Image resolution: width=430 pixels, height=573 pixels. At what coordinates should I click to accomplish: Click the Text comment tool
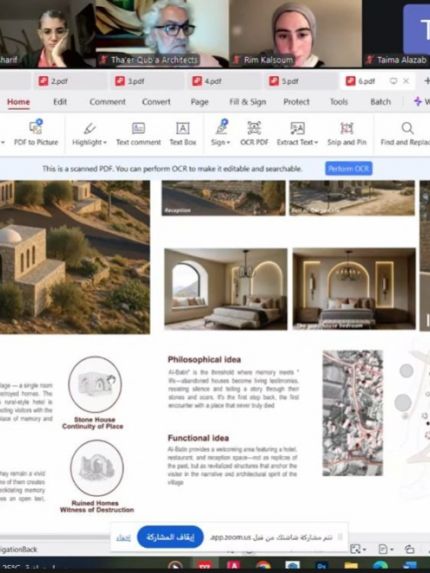[138, 134]
